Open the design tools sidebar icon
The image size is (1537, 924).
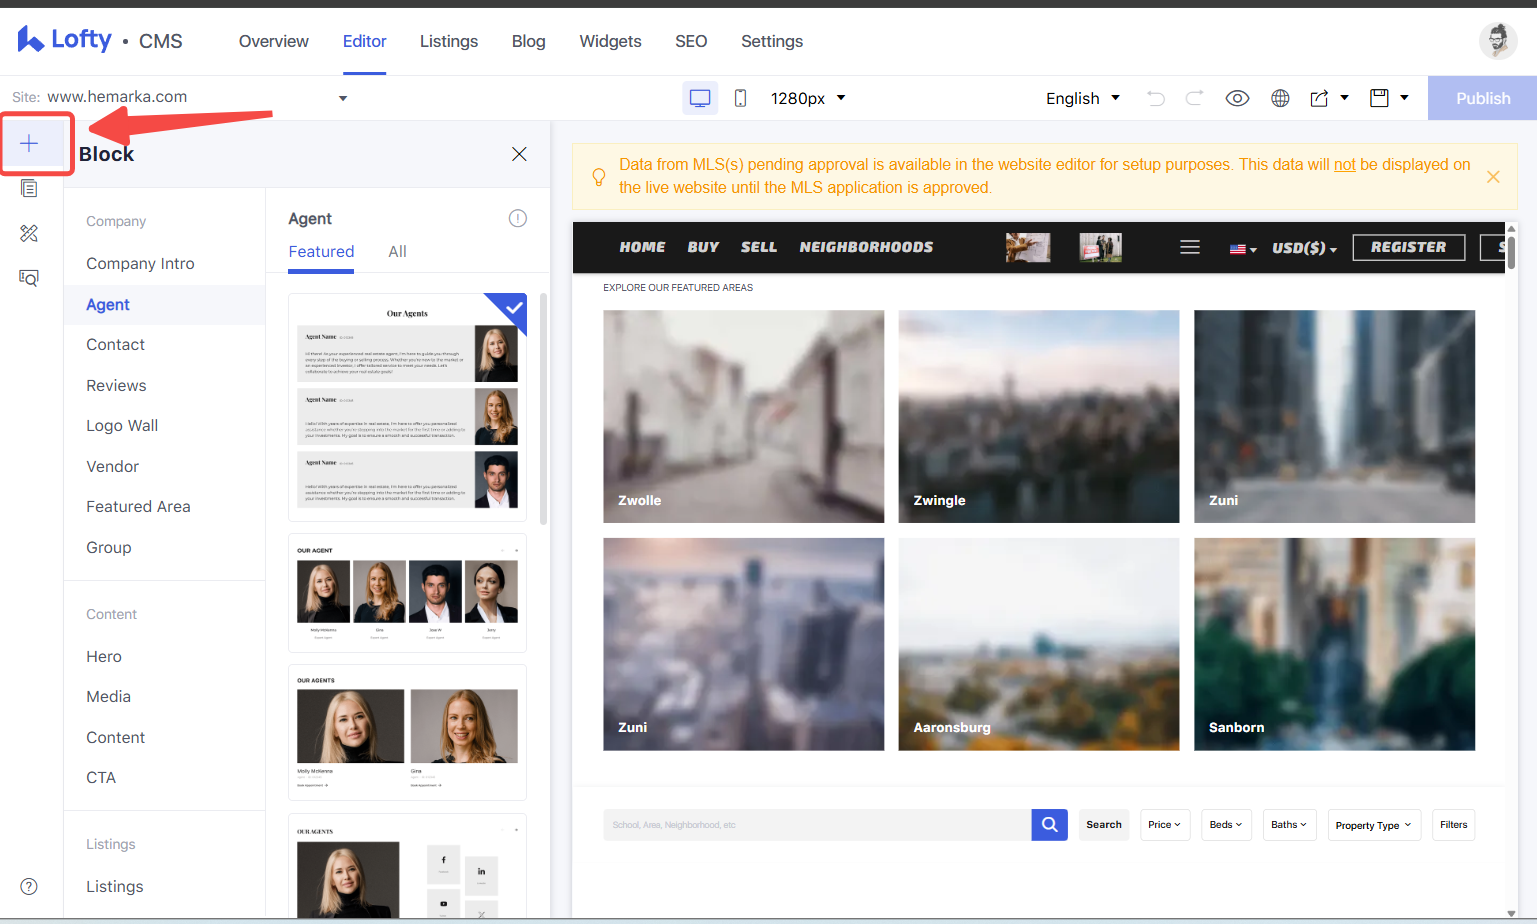(29, 233)
